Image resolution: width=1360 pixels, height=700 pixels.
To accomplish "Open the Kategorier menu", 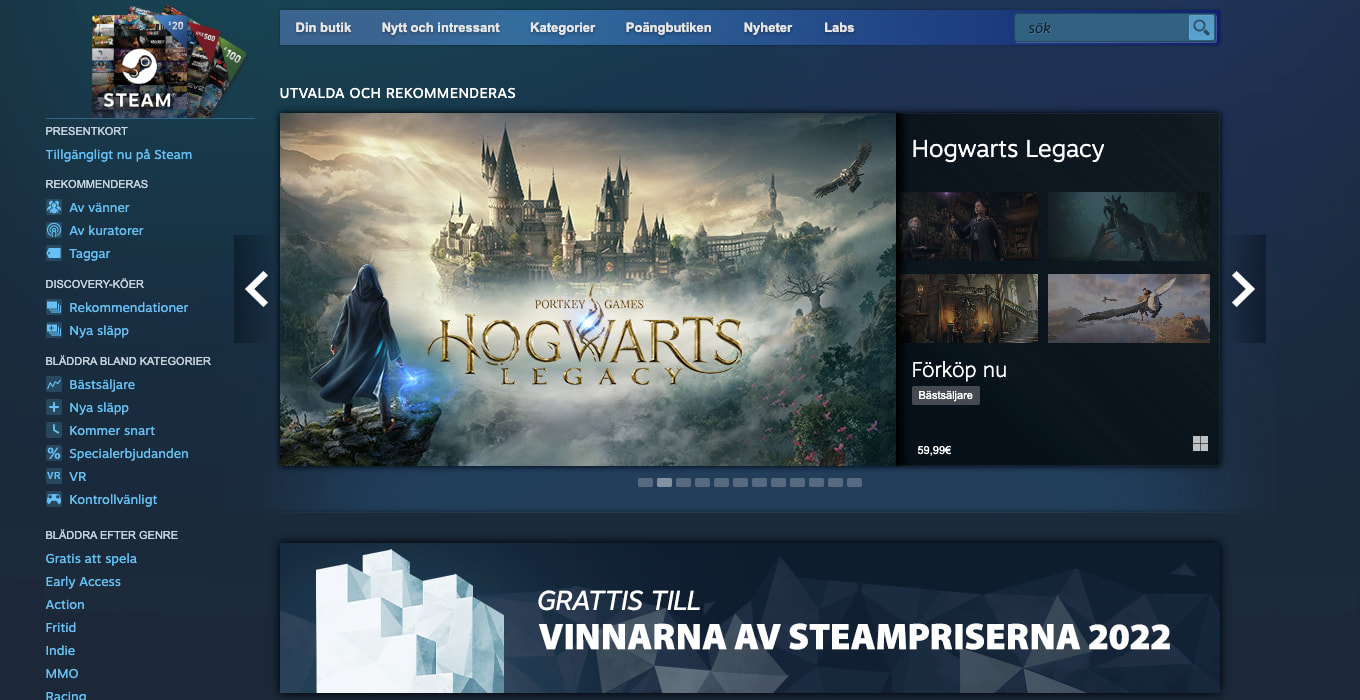I will click(562, 28).
